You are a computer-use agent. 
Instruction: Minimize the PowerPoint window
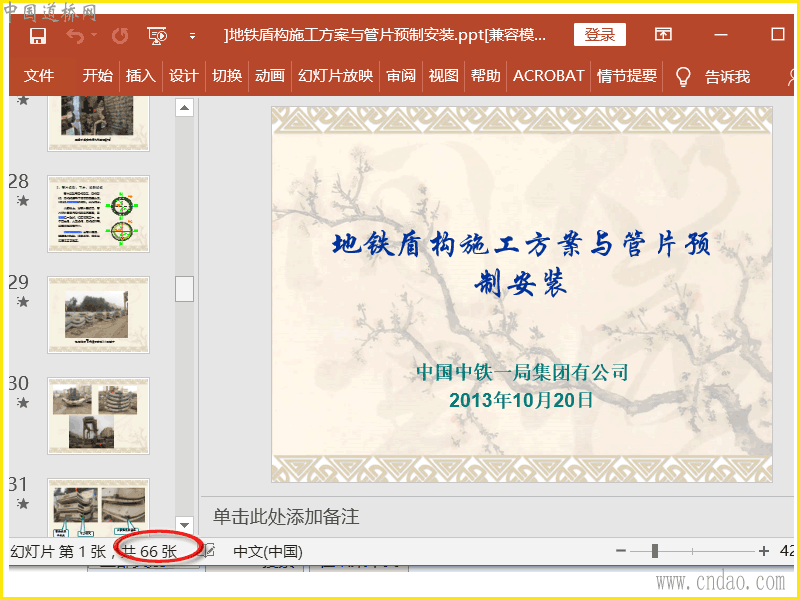click(x=721, y=35)
